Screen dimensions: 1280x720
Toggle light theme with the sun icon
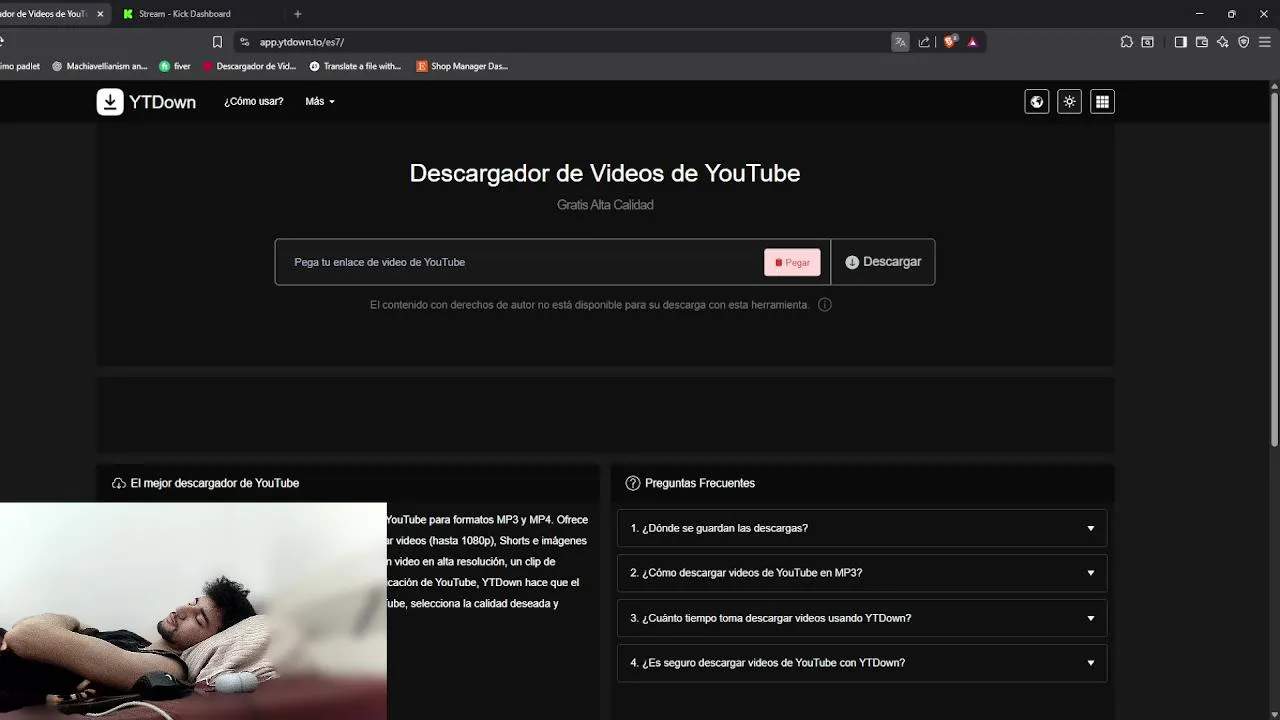pyautogui.click(x=1070, y=102)
